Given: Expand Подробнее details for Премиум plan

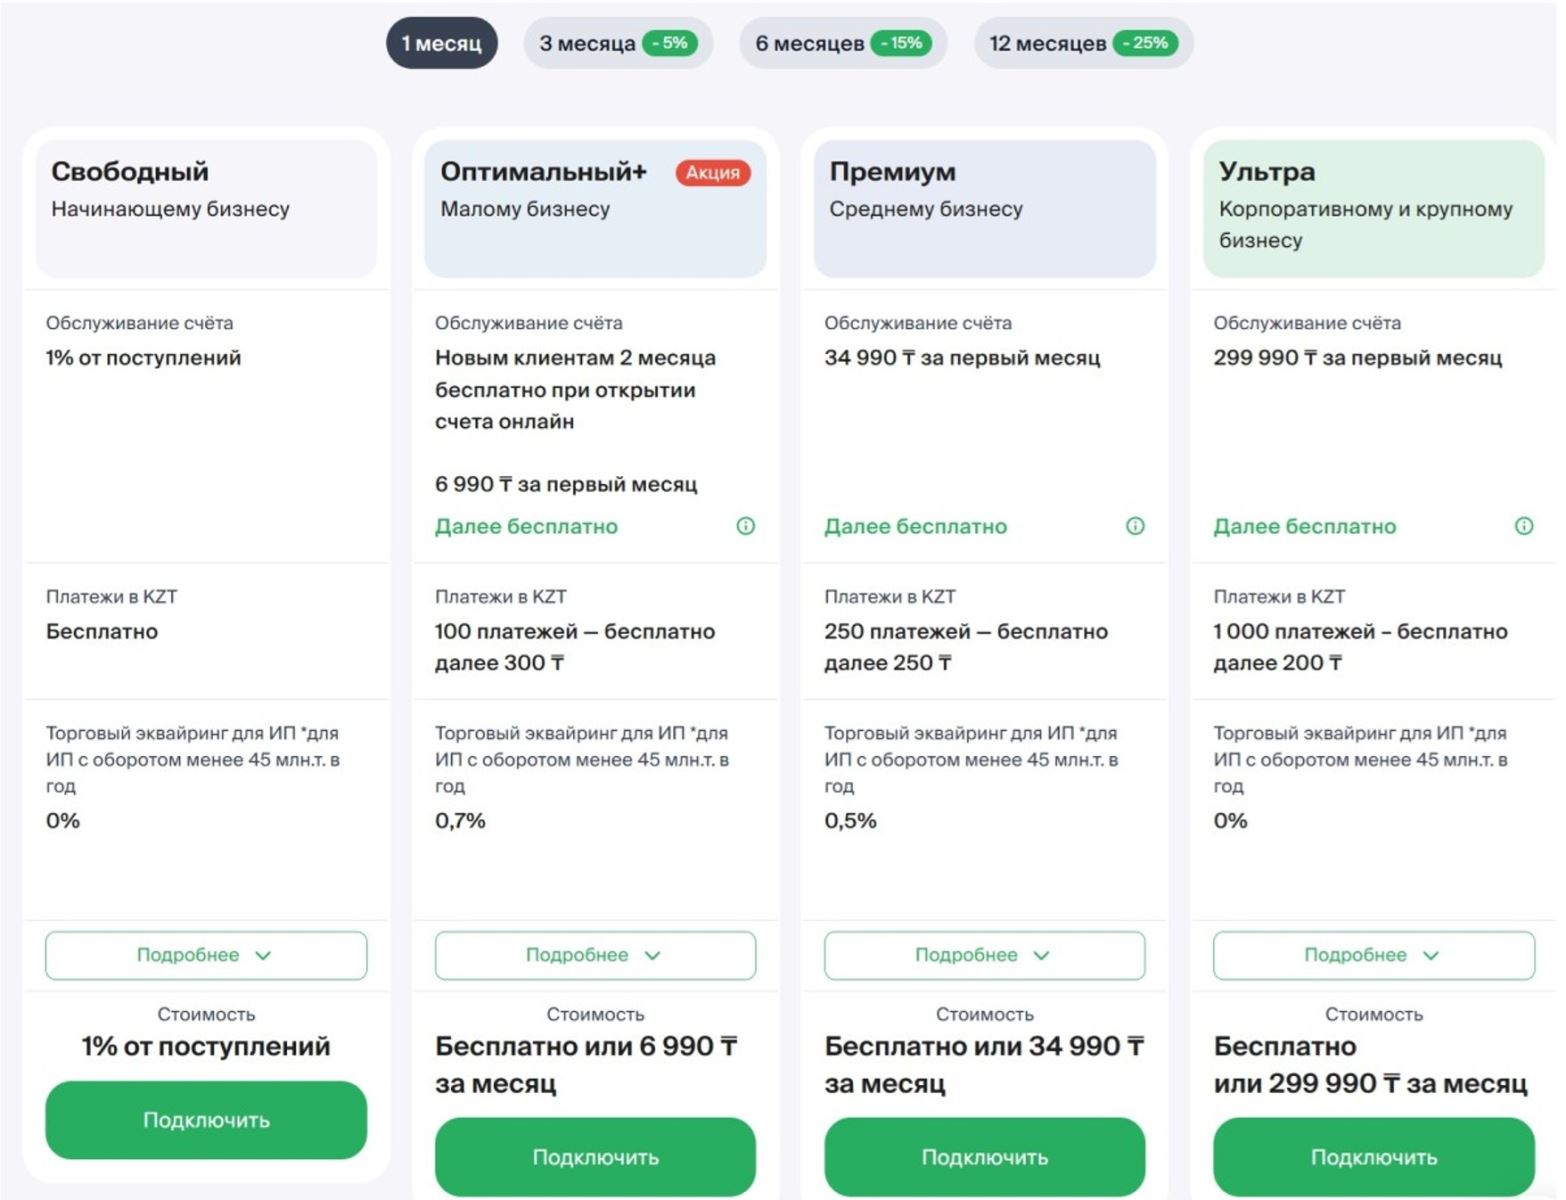Looking at the screenshot, I should (984, 955).
